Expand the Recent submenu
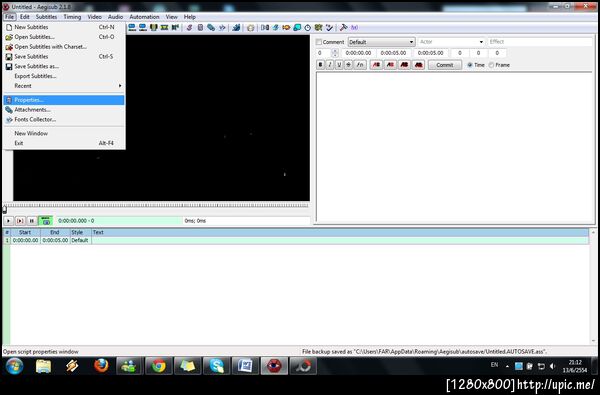Viewport: 600px width, 395px height. (64, 86)
